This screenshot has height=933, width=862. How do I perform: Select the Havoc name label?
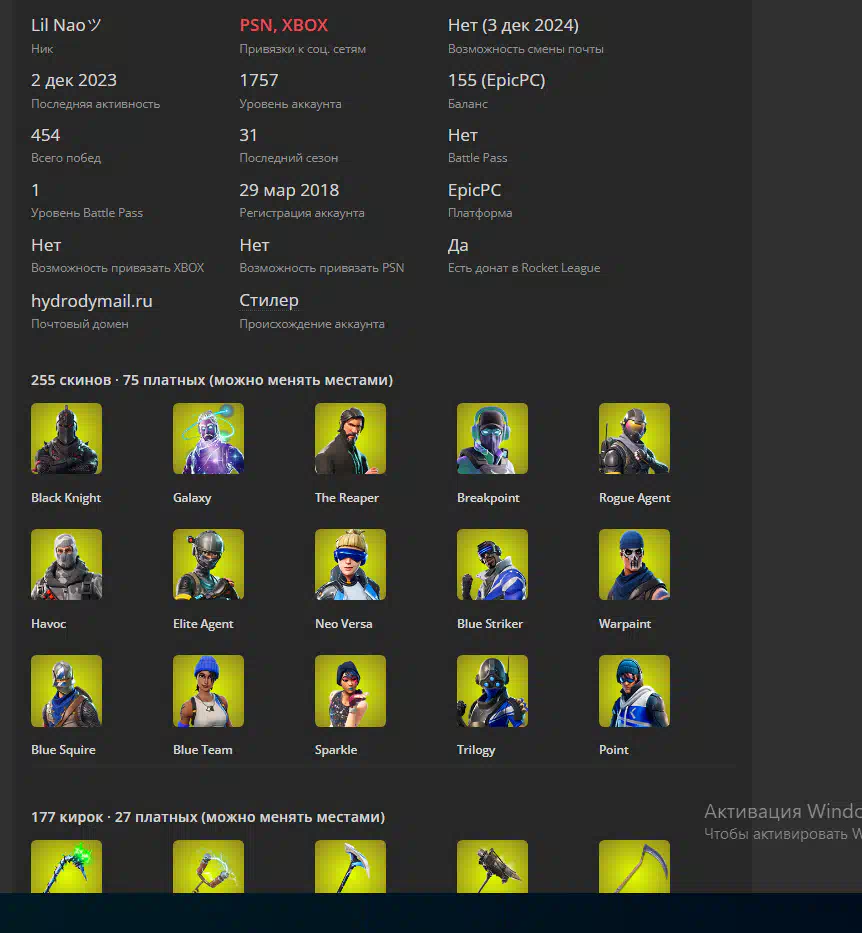click(48, 624)
